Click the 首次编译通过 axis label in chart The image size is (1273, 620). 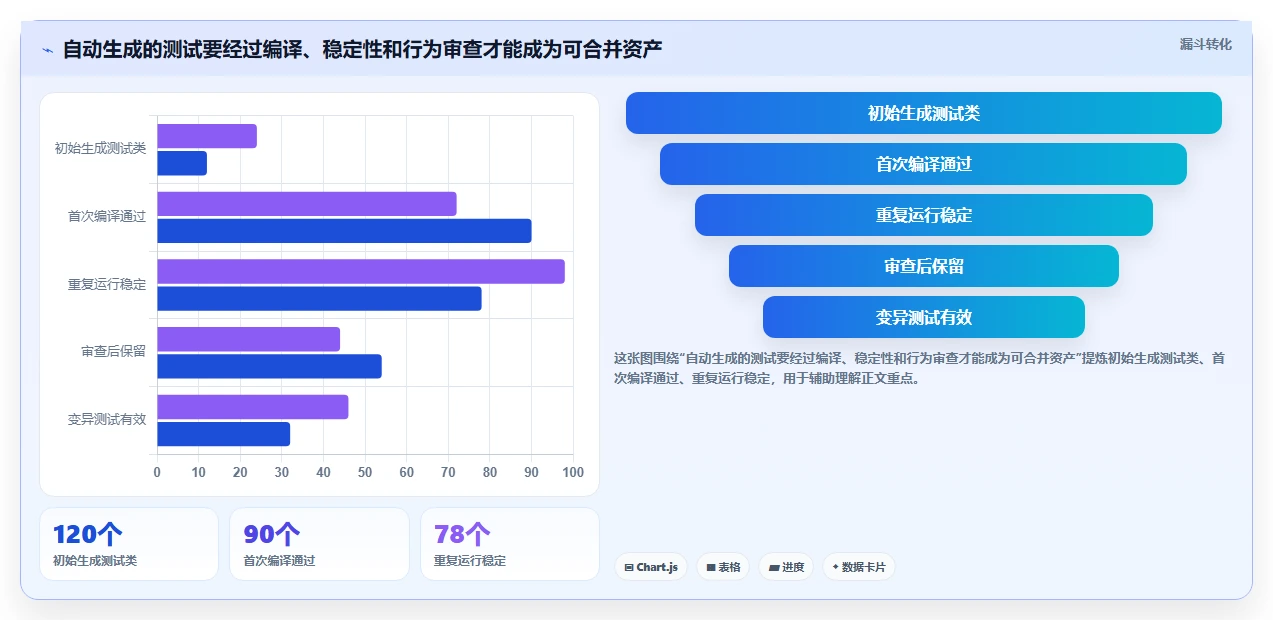(x=107, y=216)
